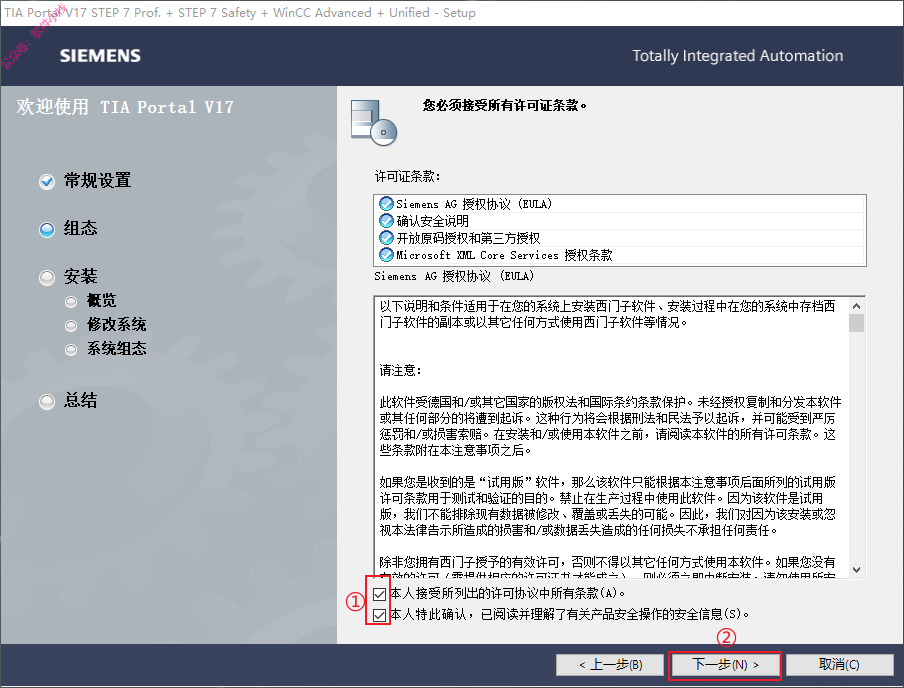Click the installer computer and disc icon

click(x=374, y=122)
